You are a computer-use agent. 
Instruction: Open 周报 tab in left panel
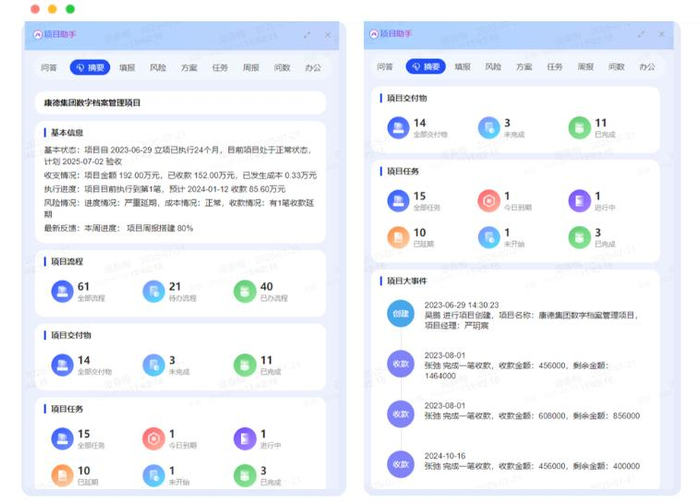tap(251, 68)
